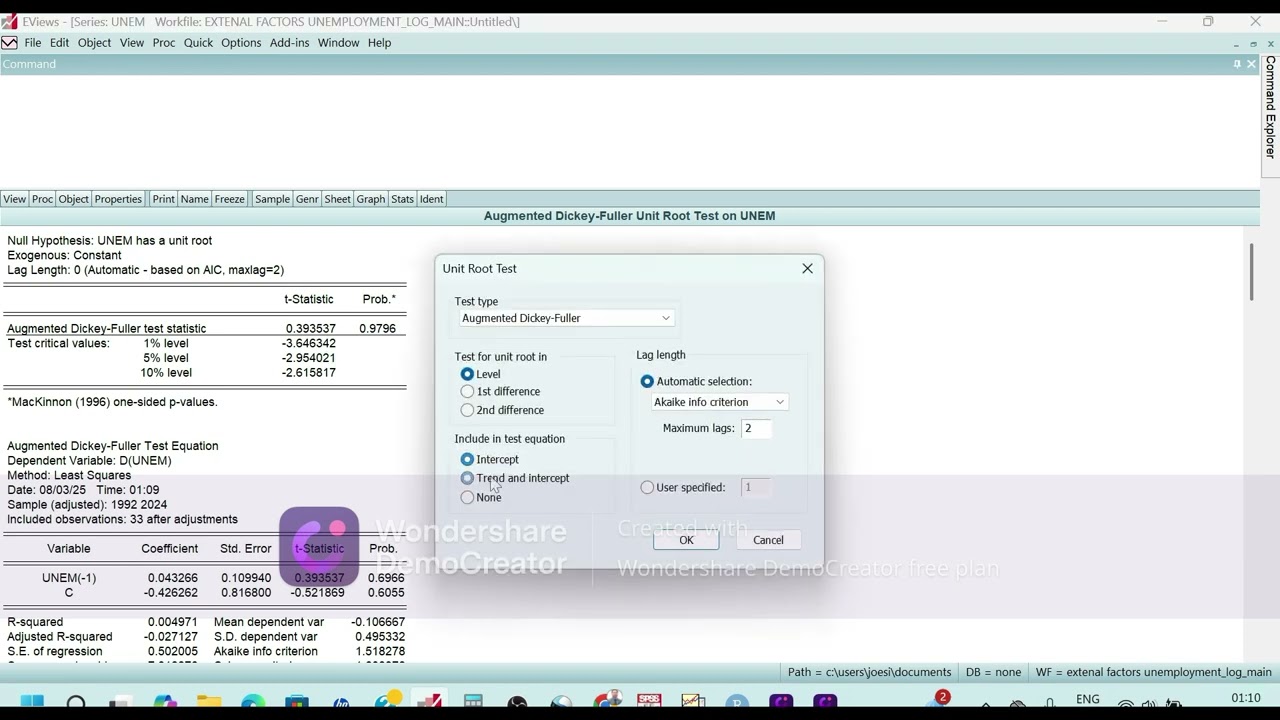Open the Test type dropdown
Screen dimensions: 1280x720
(565, 318)
